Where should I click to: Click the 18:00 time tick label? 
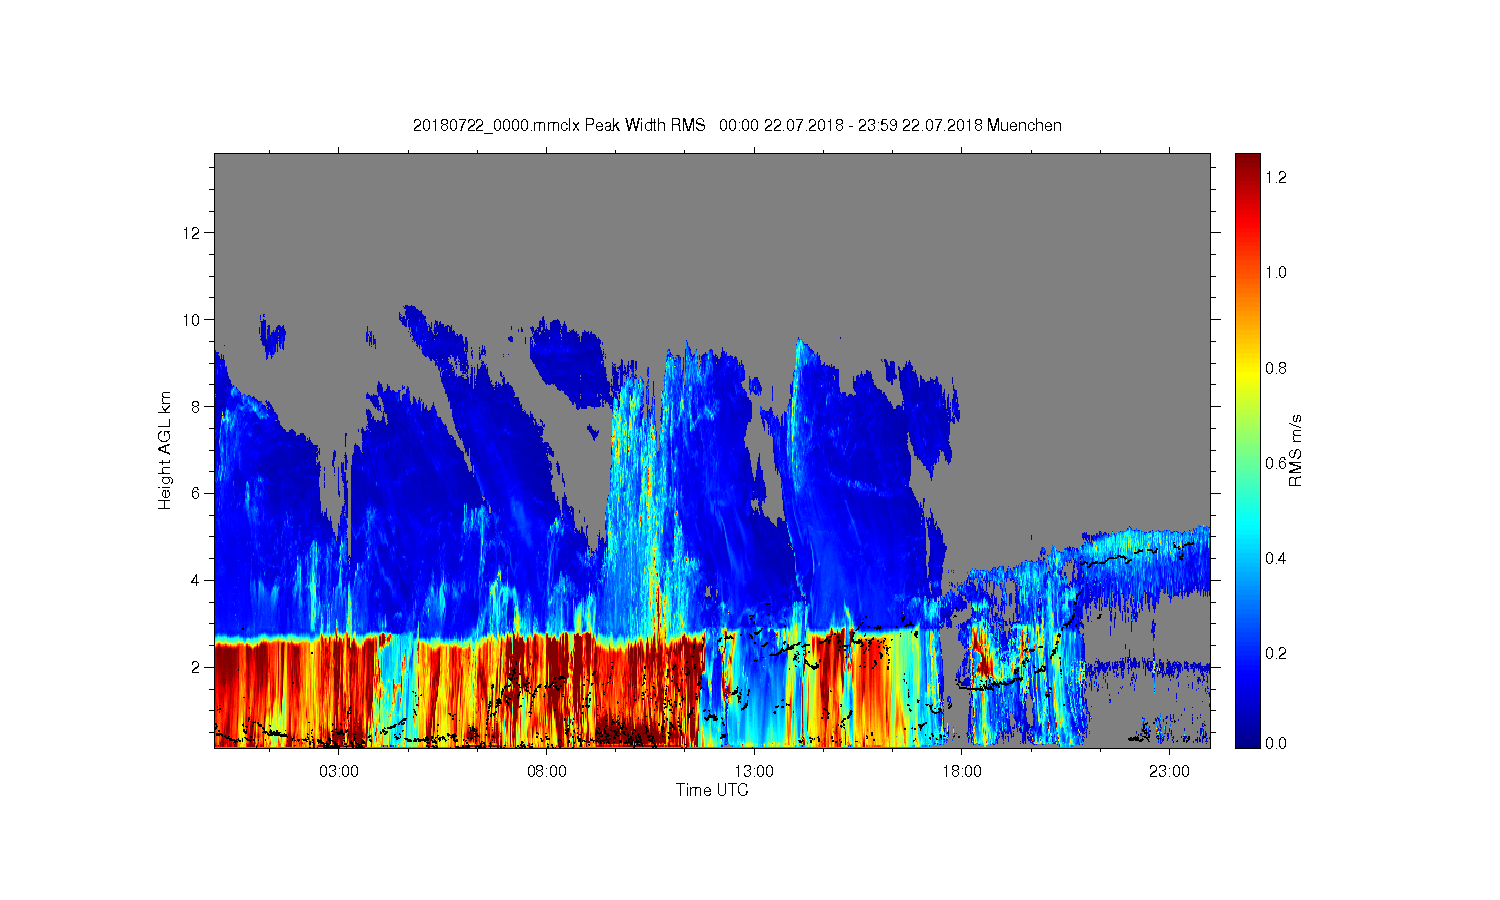point(962,772)
